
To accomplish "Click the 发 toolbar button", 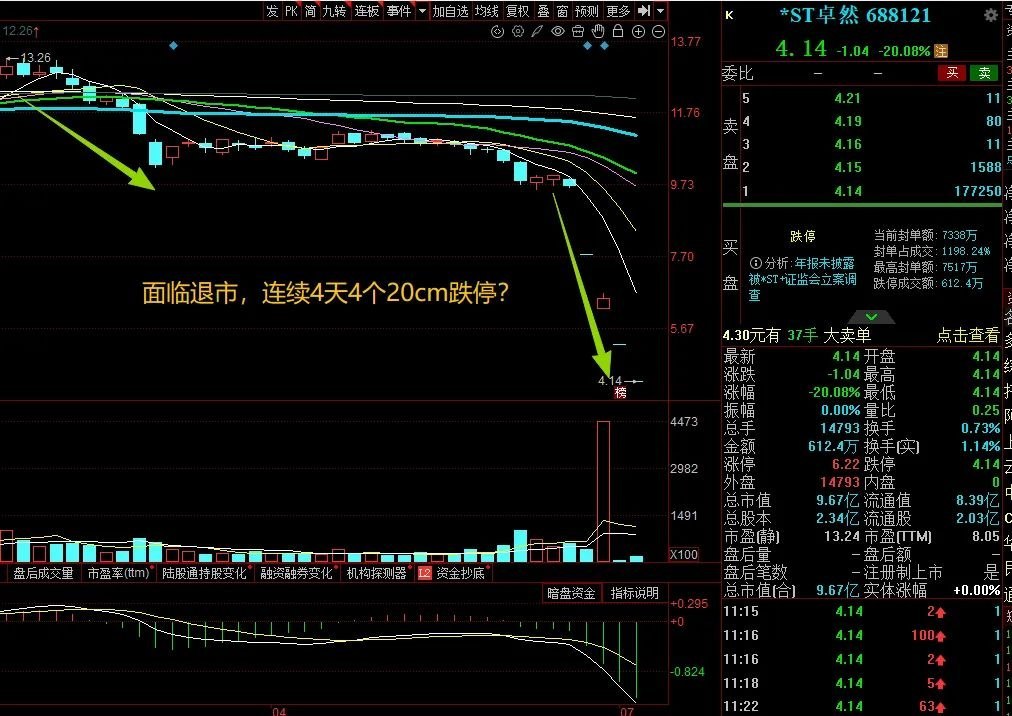I will click(x=272, y=11).
